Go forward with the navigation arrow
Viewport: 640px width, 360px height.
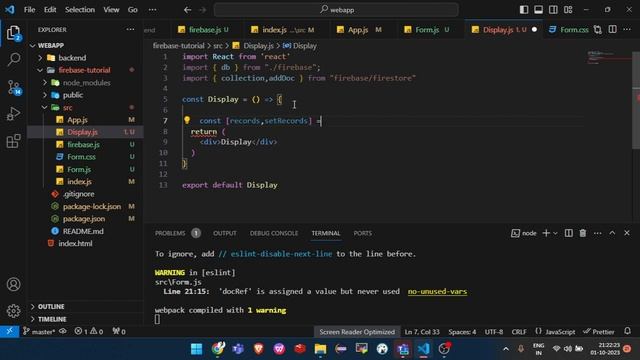click(202, 10)
